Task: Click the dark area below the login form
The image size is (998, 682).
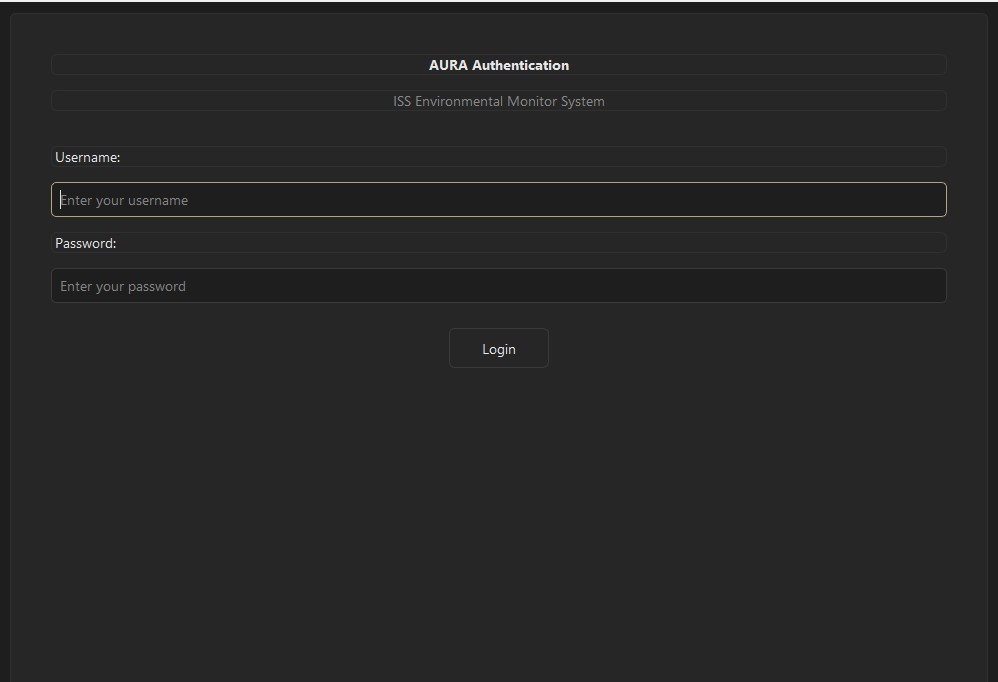Action: click(x=499, y=500)
